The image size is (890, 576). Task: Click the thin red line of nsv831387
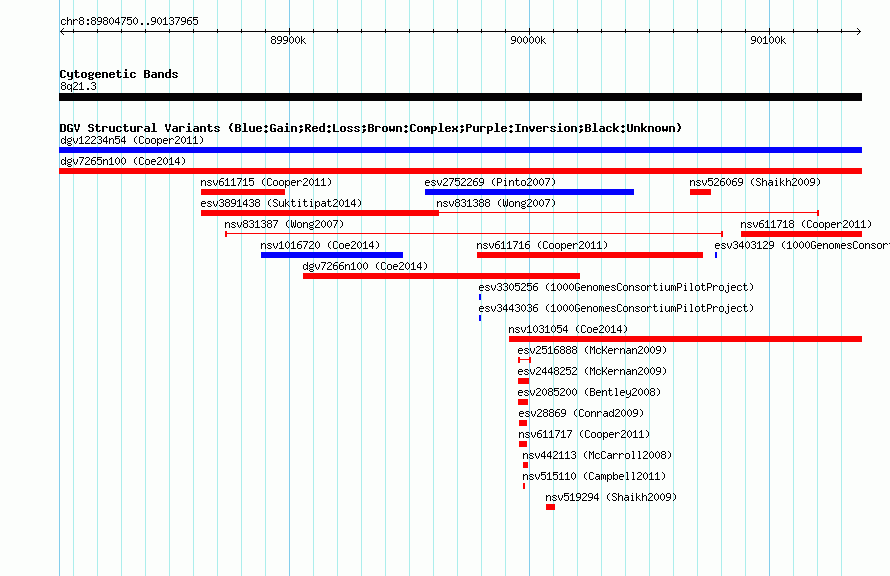(474, 234)
